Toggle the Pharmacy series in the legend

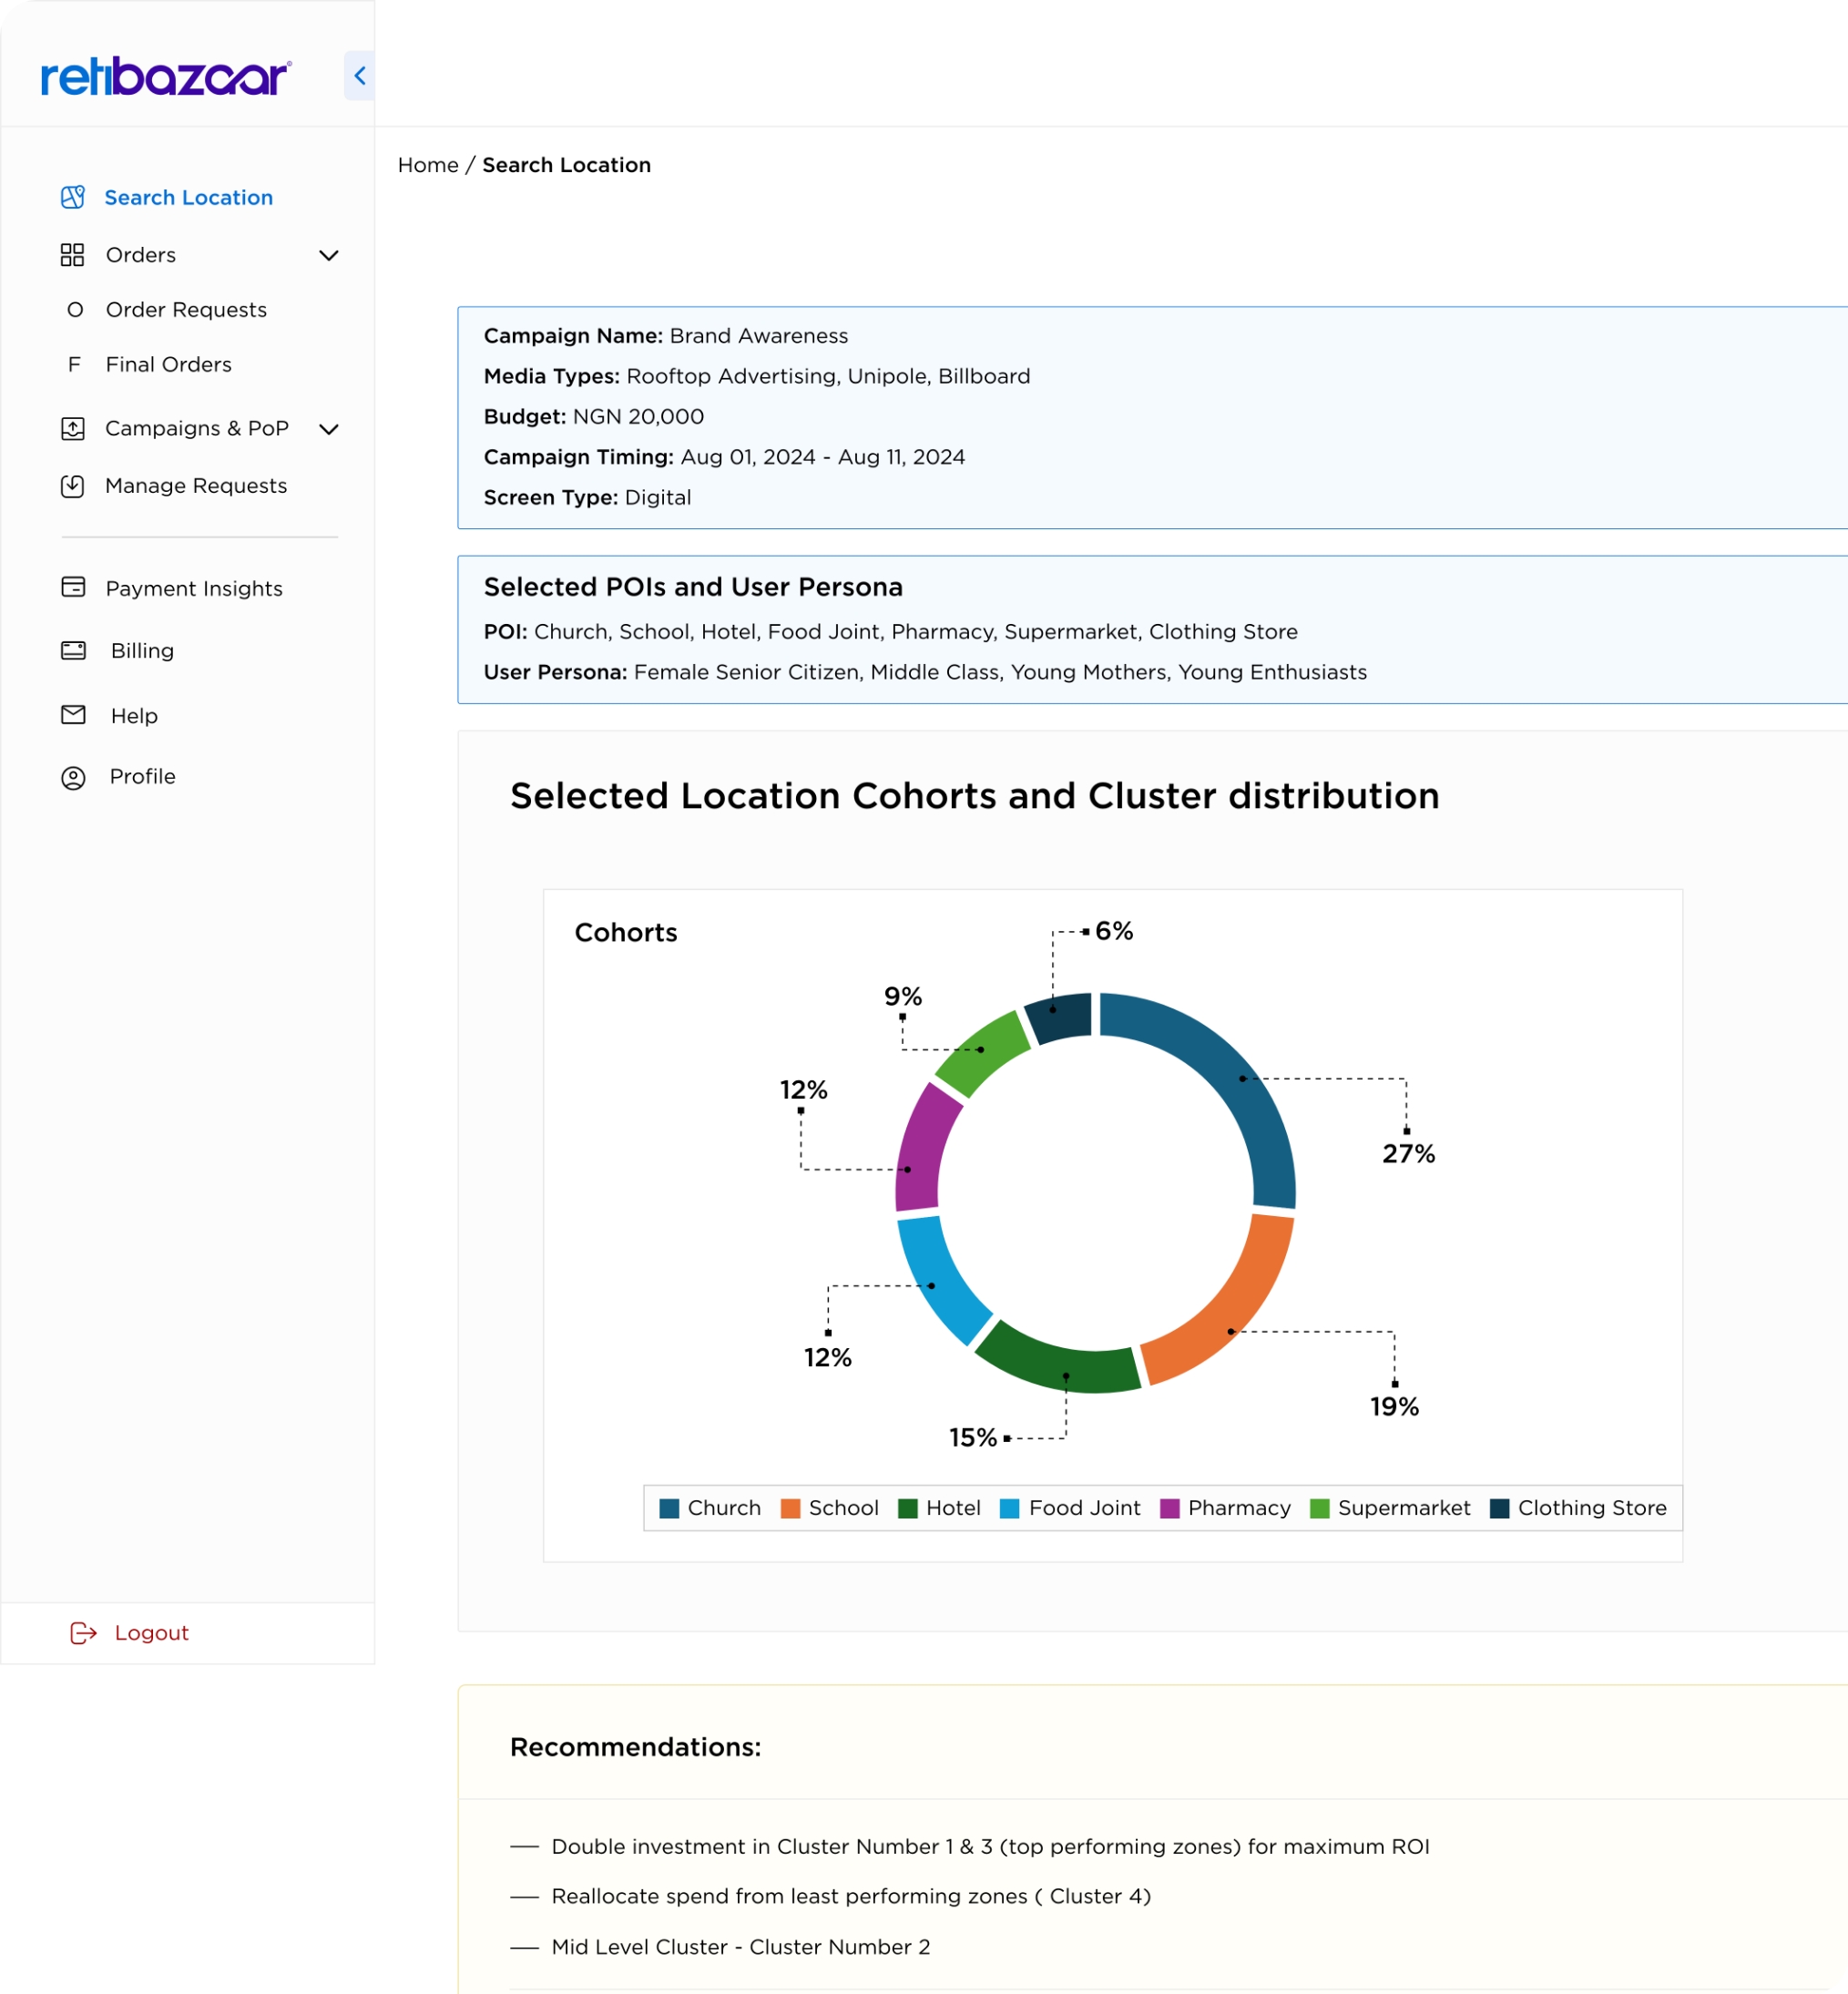[x=1225, y=1508]
